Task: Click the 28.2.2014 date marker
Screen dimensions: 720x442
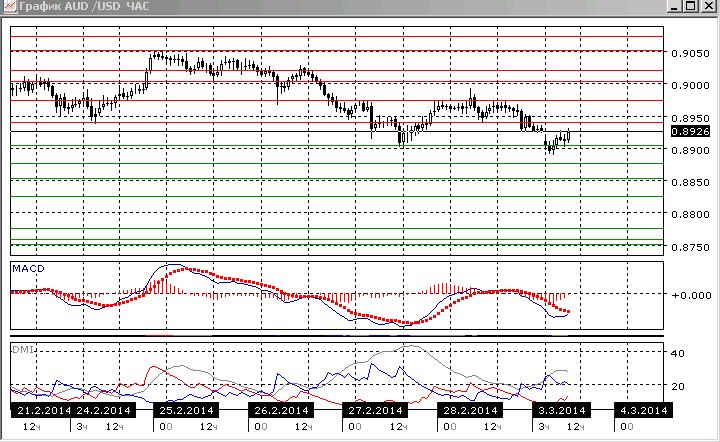Action: coord(470,410)
